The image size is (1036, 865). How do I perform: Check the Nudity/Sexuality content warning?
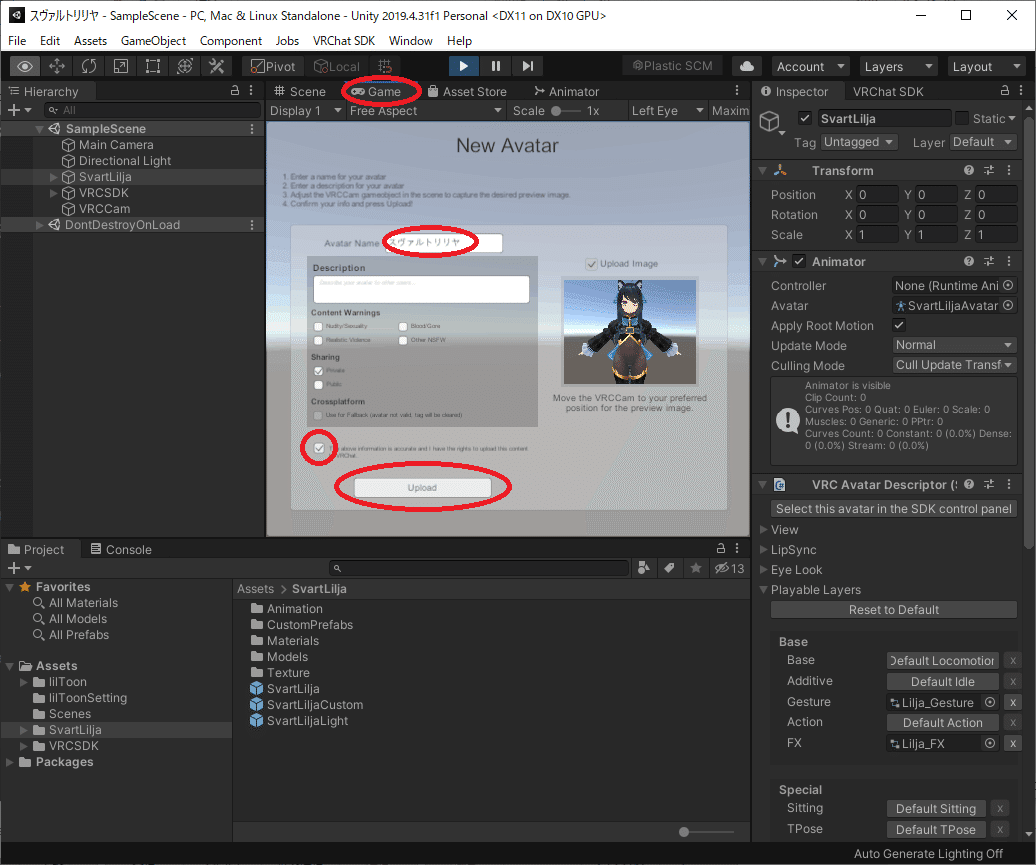click(x=318, y=326)
